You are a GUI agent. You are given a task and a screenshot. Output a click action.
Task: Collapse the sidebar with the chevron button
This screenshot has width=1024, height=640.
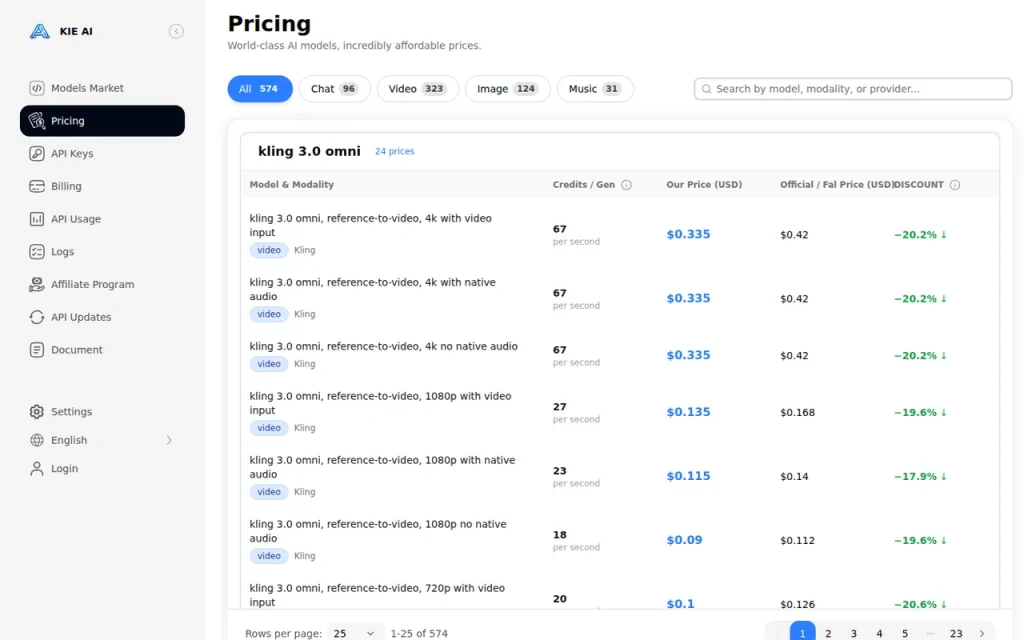click(176, 31)
